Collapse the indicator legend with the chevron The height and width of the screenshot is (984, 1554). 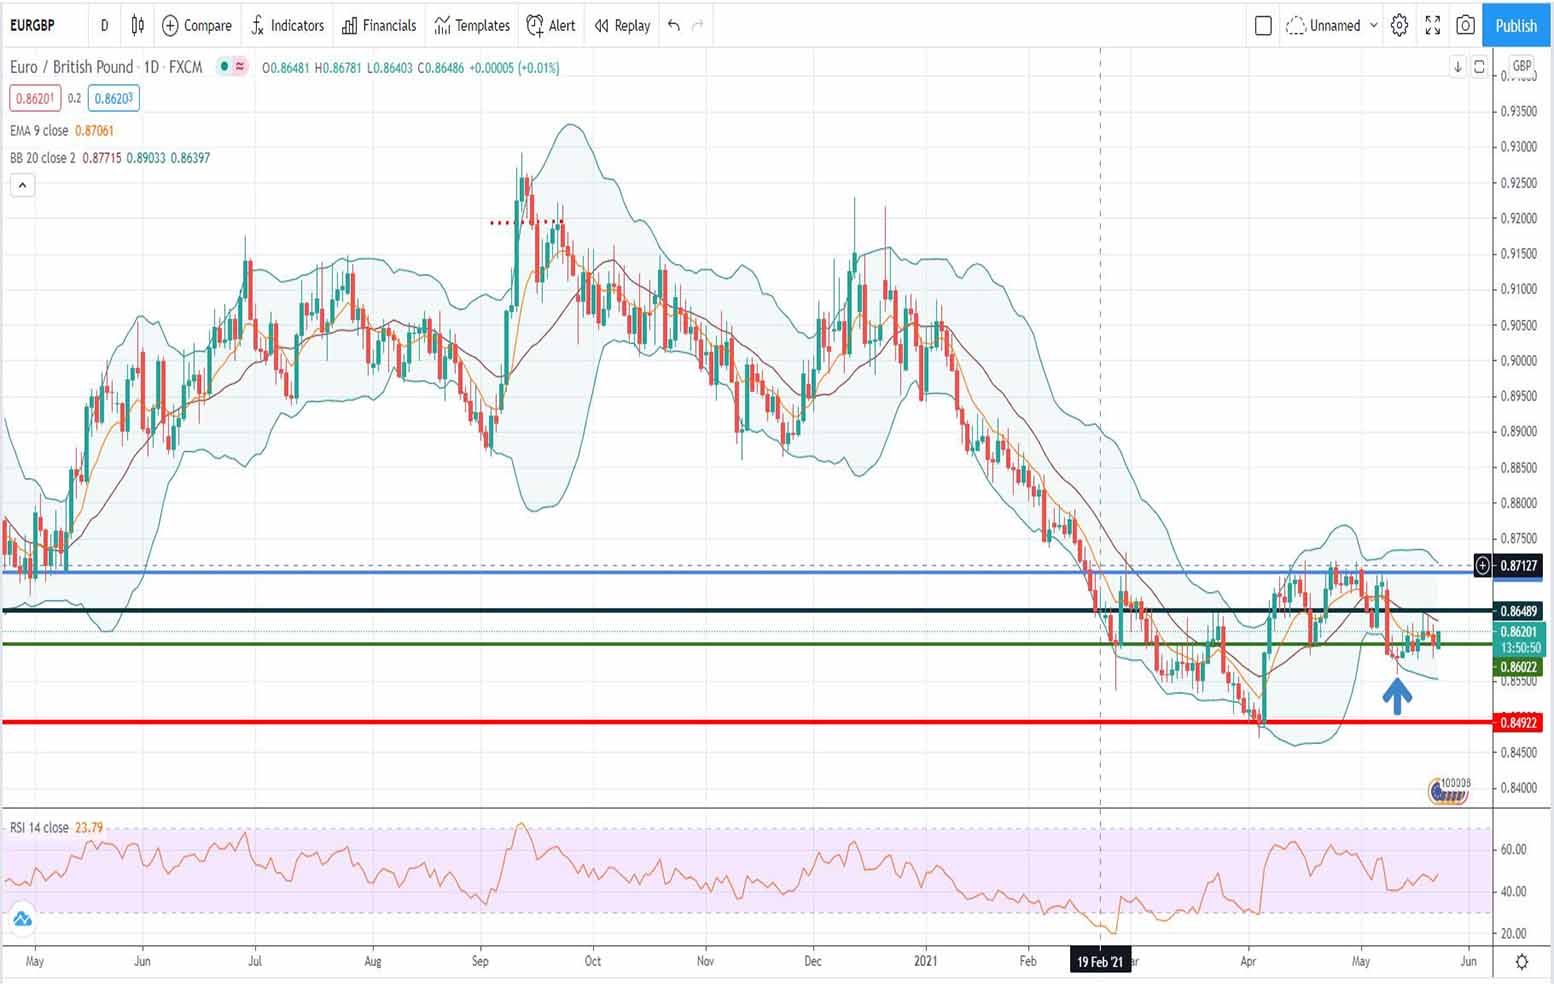[22, 185]
